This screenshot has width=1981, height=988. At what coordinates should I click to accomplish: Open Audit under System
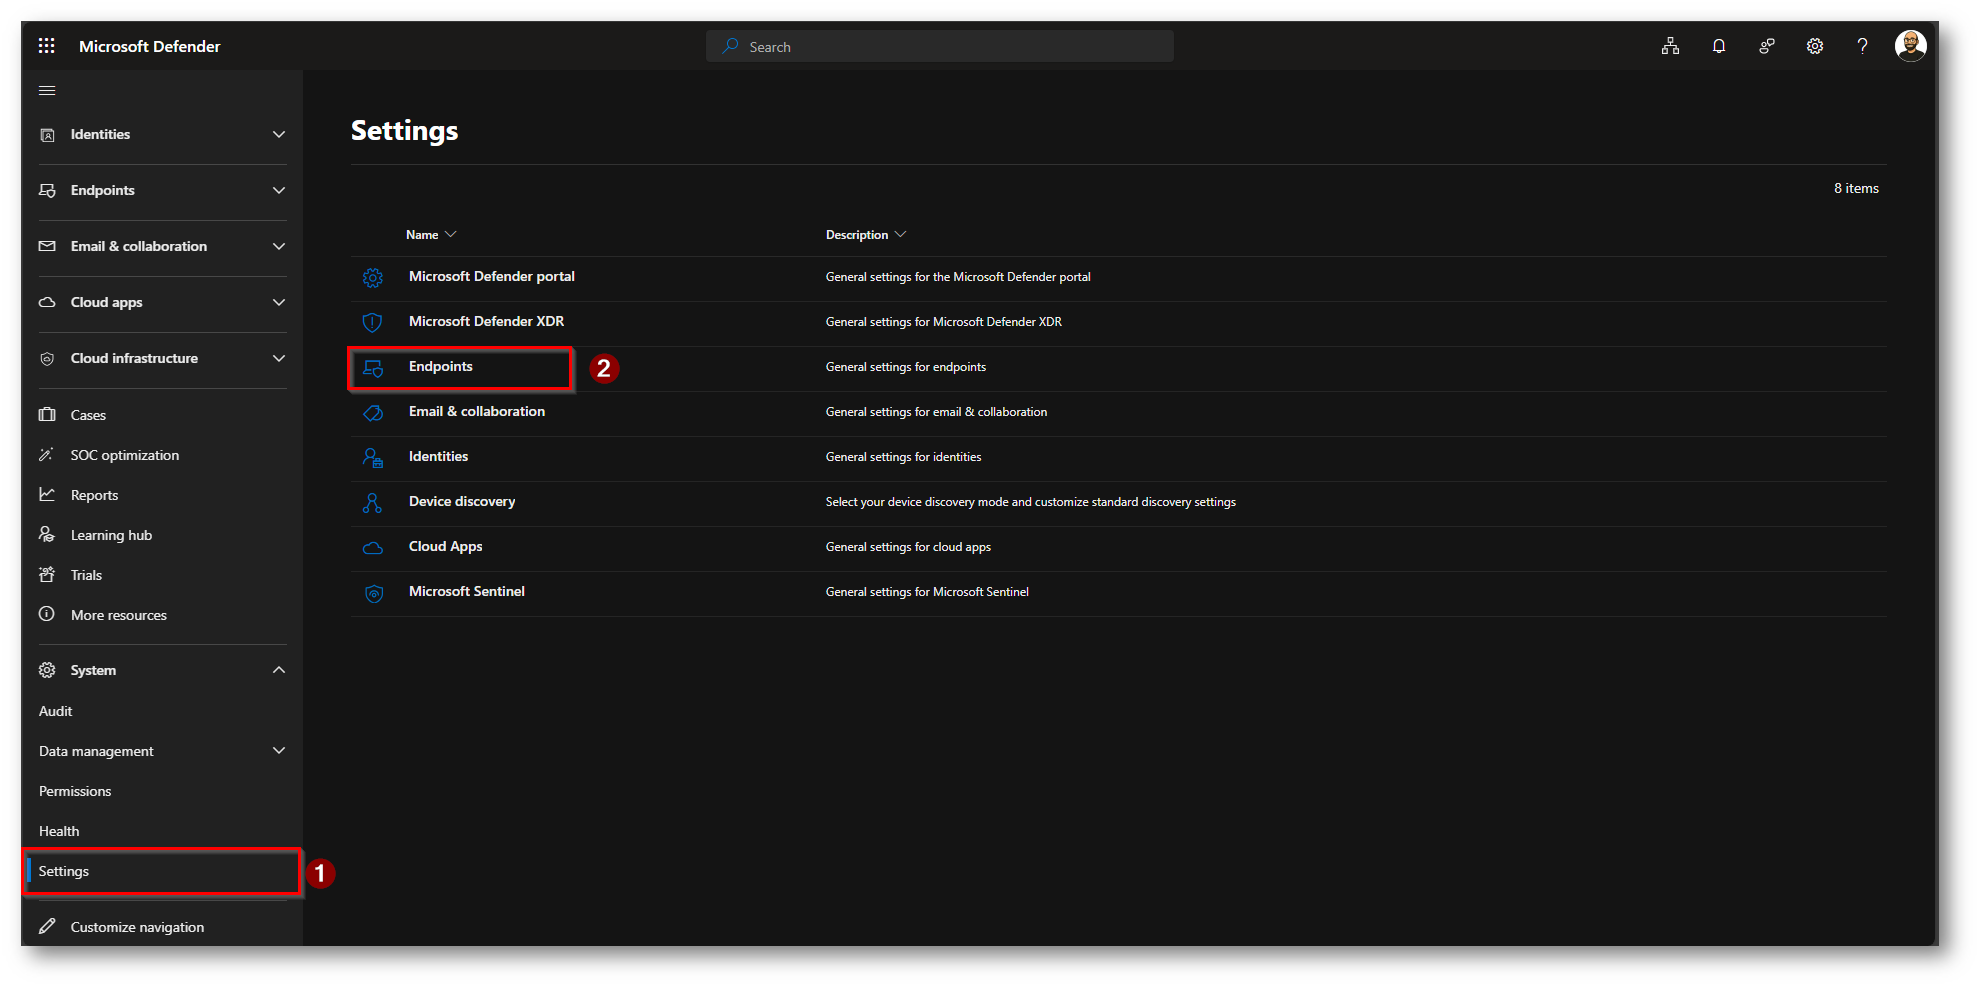click(56, 711)
